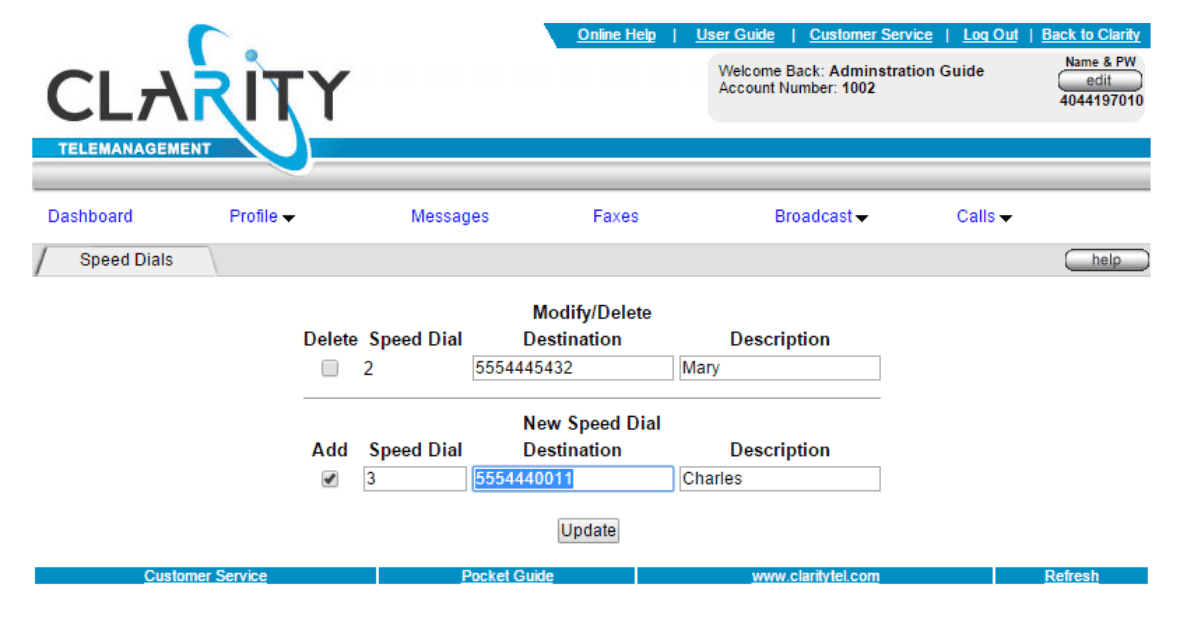Select the Speed Dials tab
The height and width of the screenshot is (622, 1178).
[126, 260]
